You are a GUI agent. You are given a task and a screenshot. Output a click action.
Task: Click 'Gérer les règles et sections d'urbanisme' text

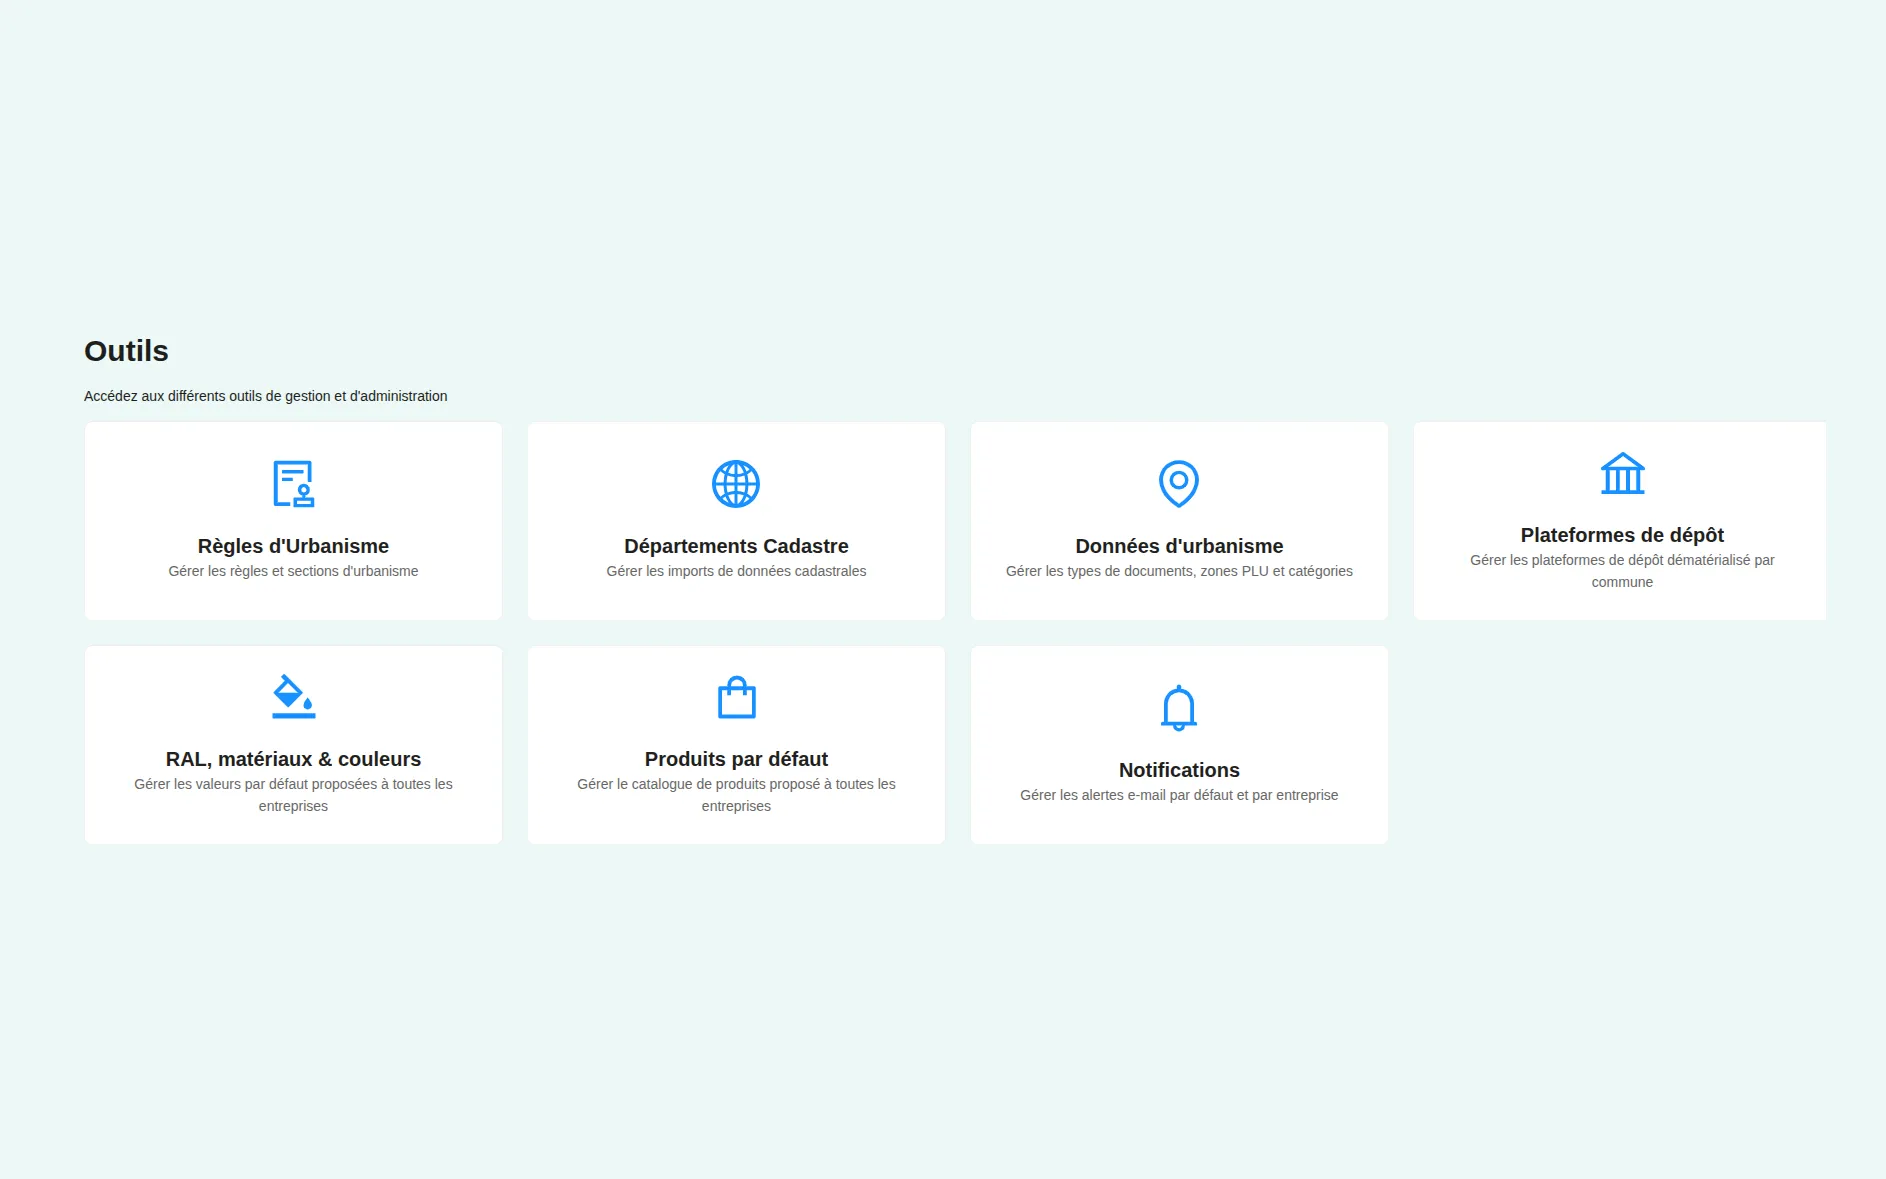click(293, 571)
